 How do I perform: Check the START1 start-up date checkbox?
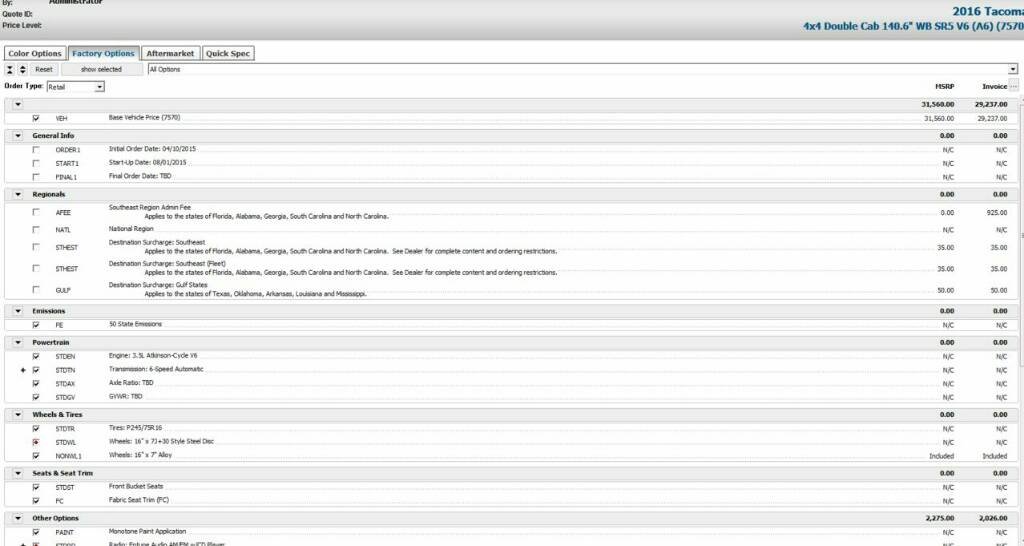36,163
